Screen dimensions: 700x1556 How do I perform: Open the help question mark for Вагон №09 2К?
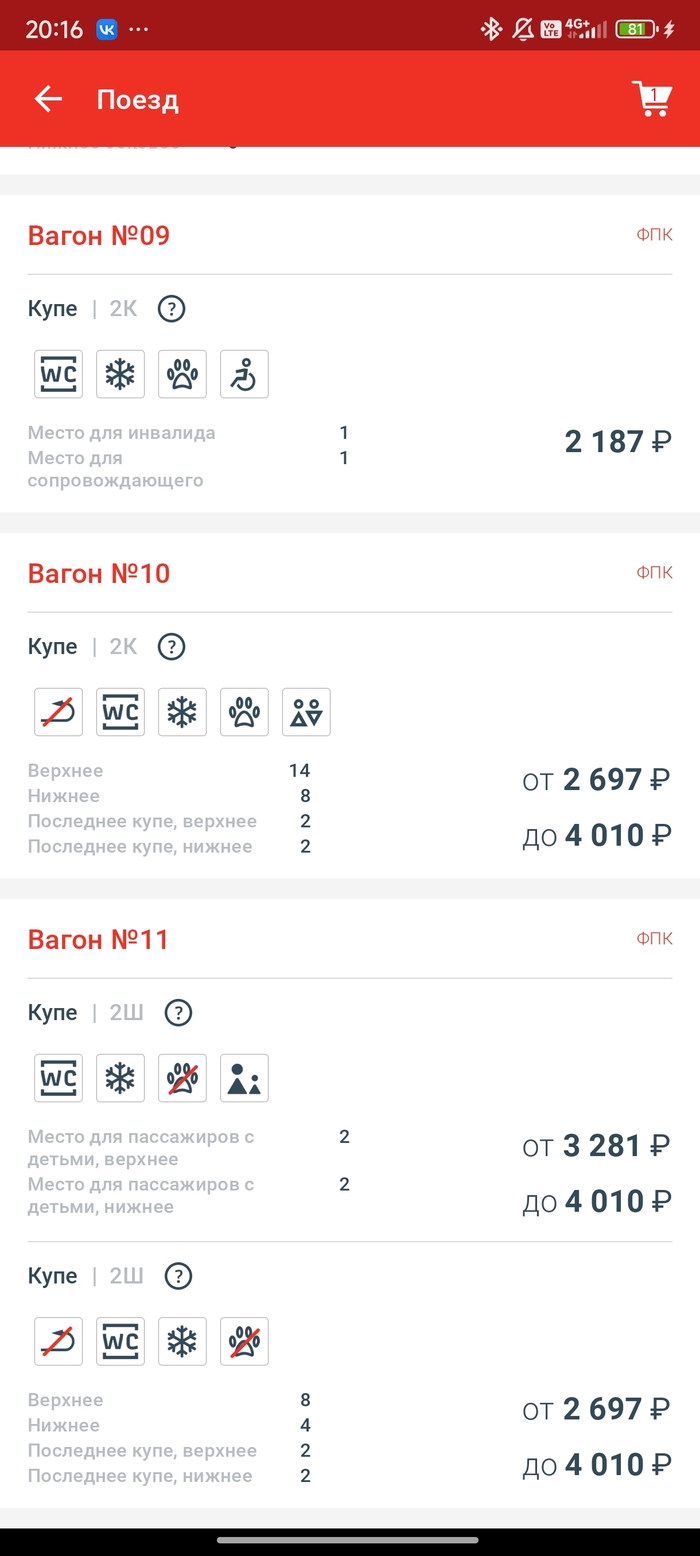click(x=172, y=309)
